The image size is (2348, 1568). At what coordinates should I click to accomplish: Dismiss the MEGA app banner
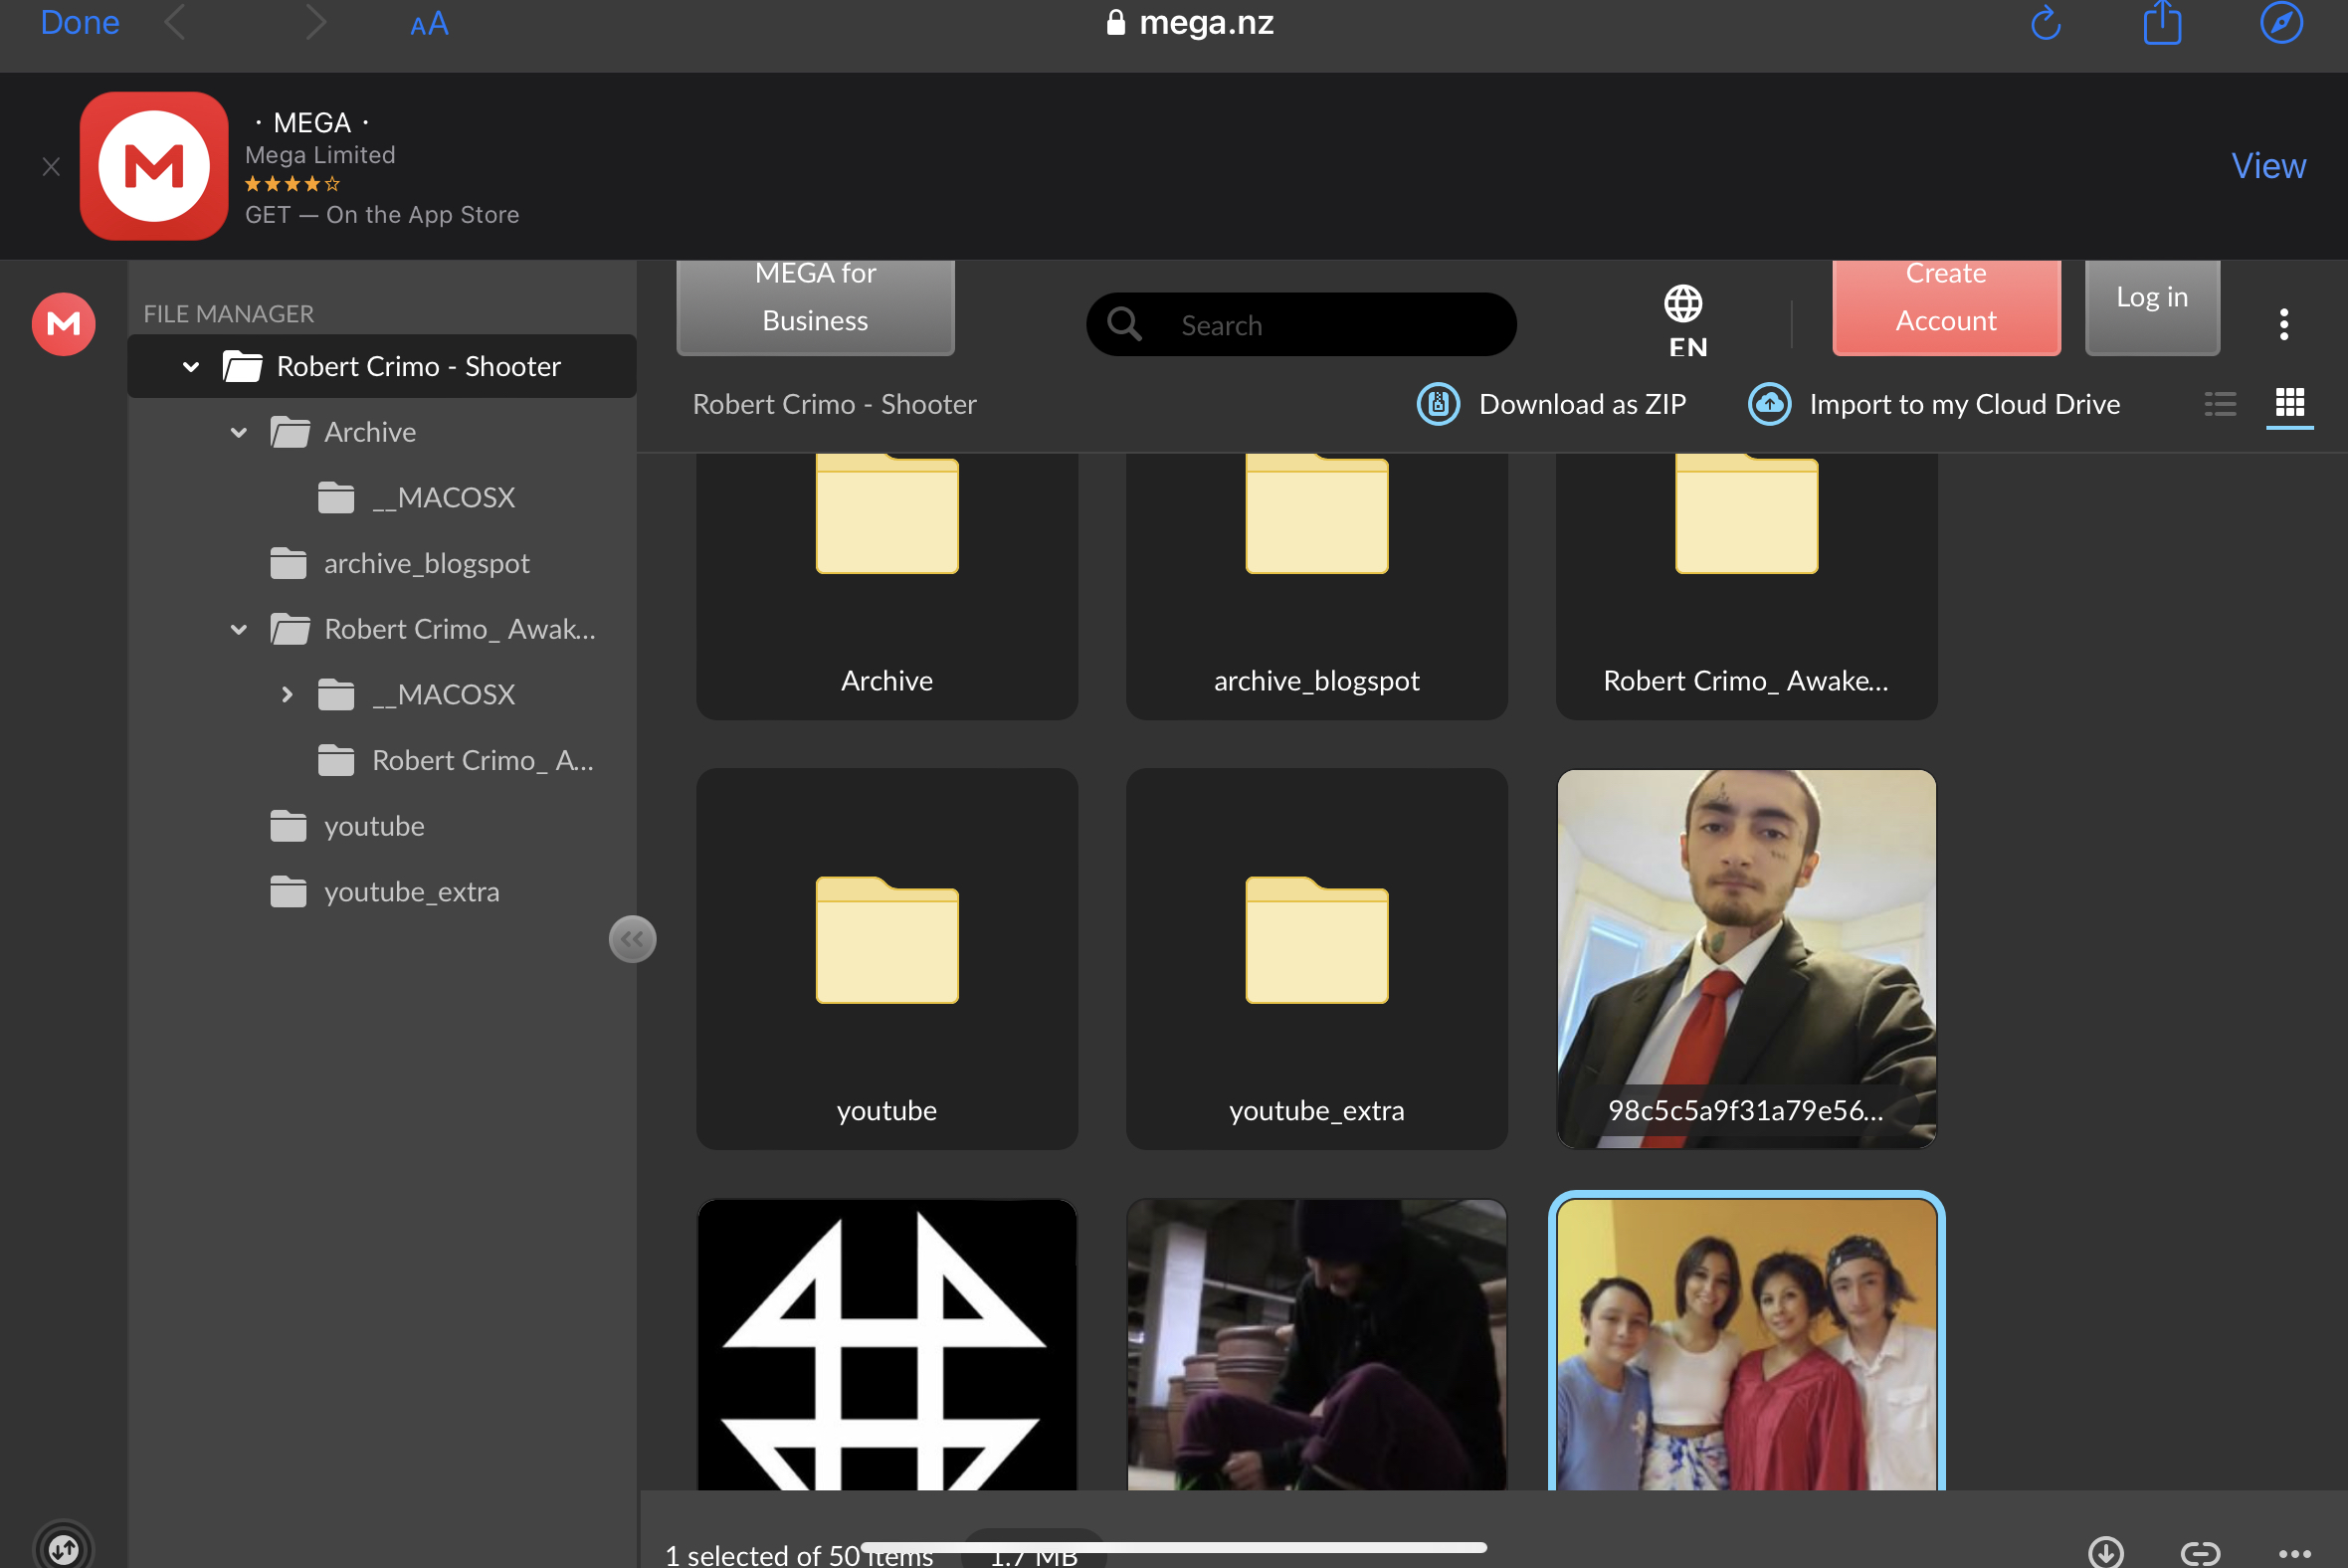51,167
